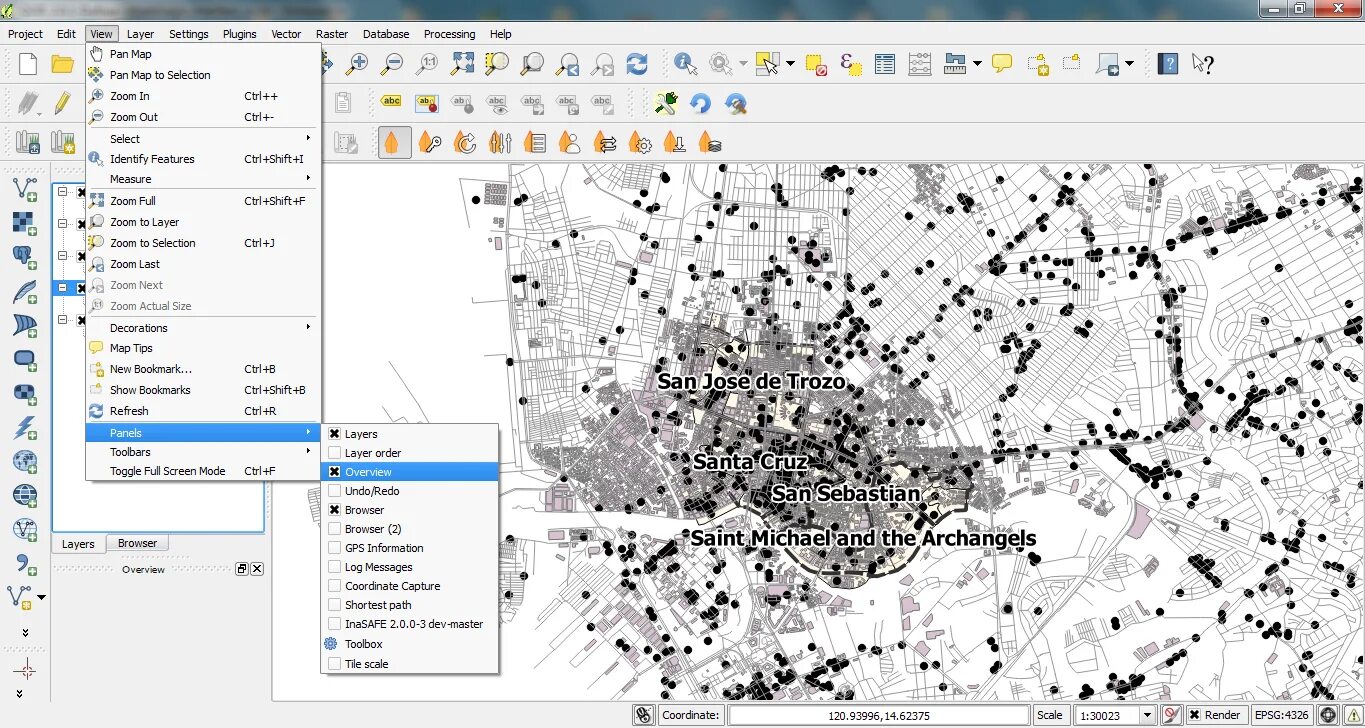
Task: Click the Coordinate Capture crosshair sidebar icon
Action: pyautogui.click(x=25, y=670)
